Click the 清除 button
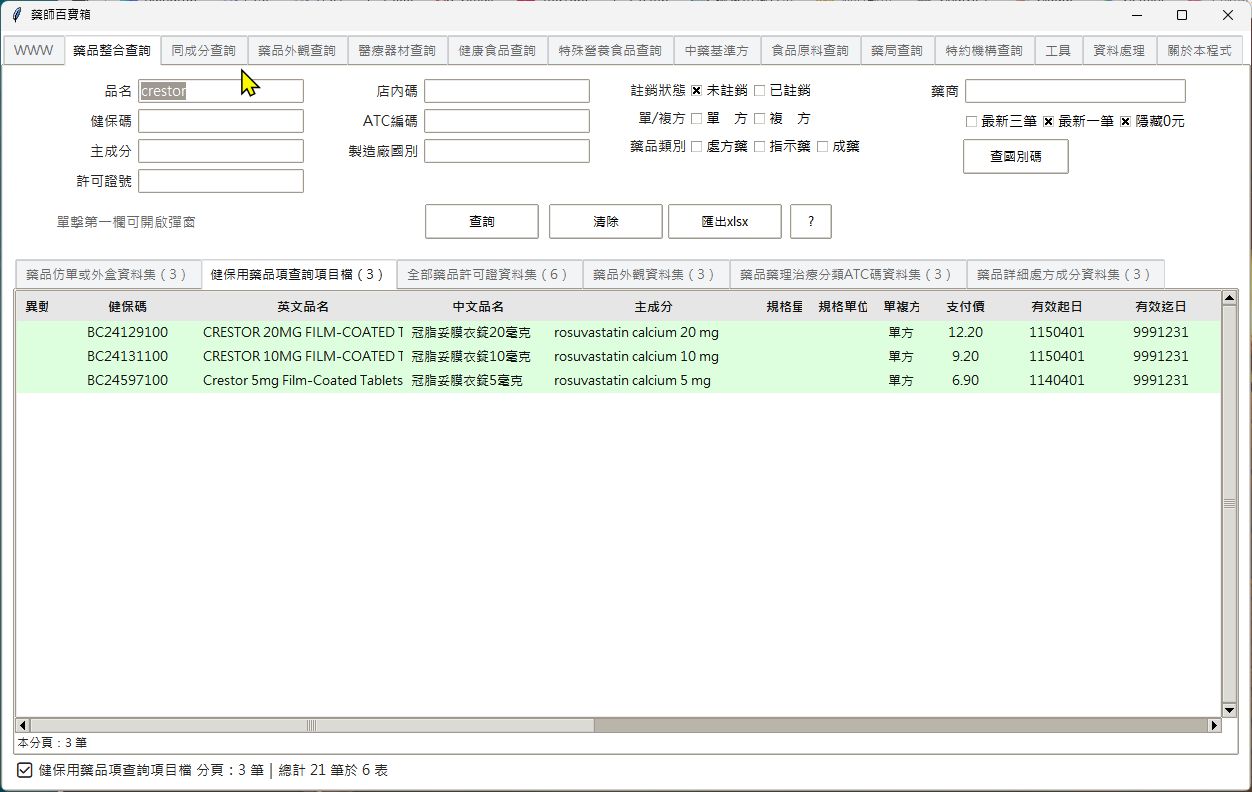Viewport: 1252px width, 792px height. 605,221
